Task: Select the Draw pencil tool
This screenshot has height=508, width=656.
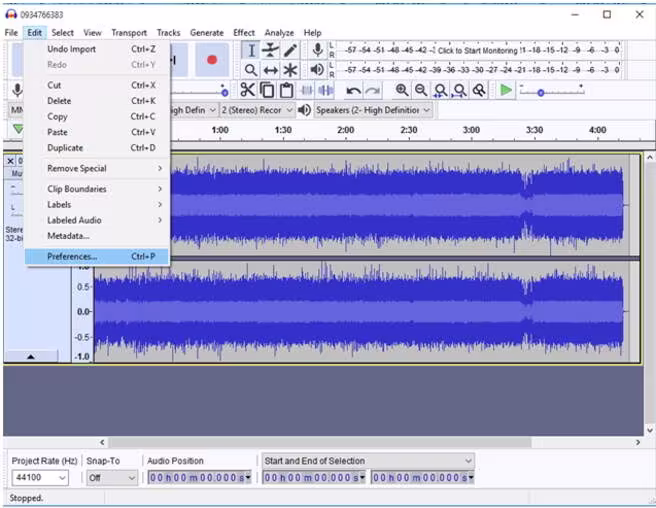Action: coord(290,51)
